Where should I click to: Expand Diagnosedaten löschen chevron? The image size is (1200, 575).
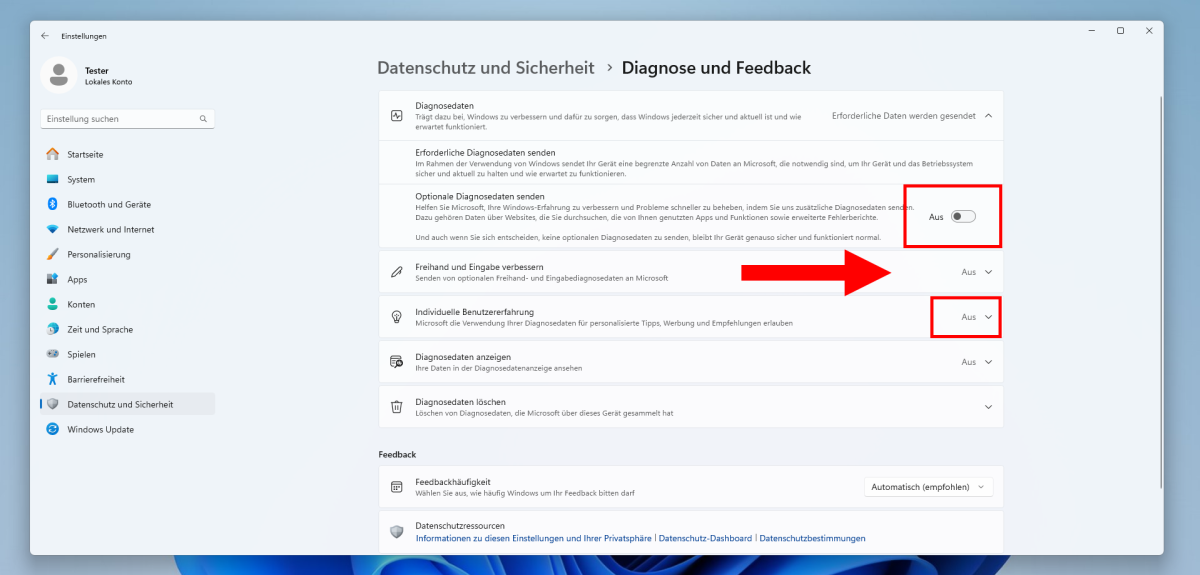coord(988,407)
